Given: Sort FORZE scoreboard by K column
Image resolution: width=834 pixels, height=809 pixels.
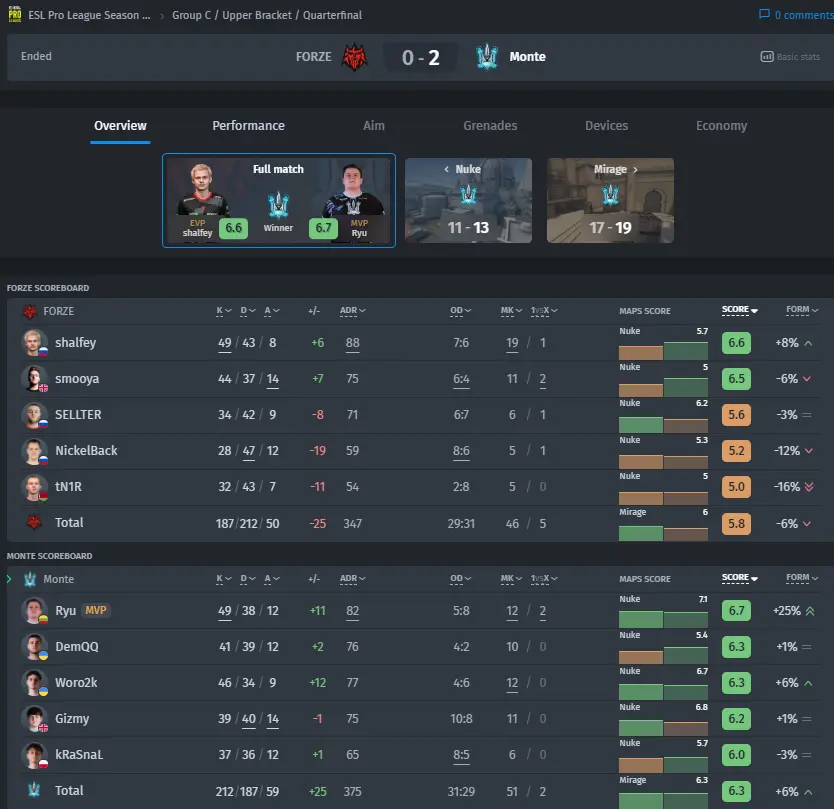Looking at the screenshot, I should [x=223, y=311].
